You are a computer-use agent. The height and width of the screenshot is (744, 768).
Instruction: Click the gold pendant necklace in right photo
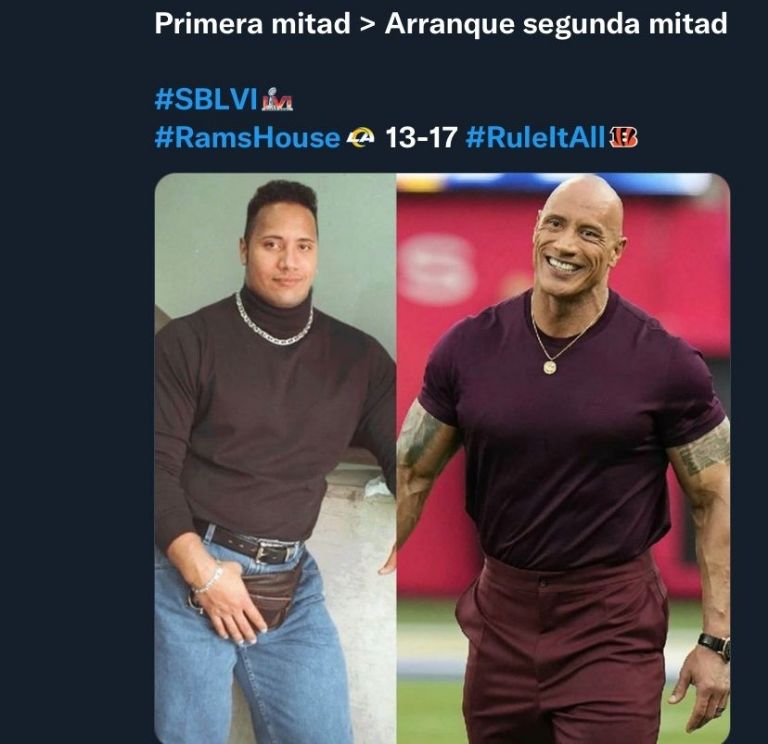click(550, 366)
